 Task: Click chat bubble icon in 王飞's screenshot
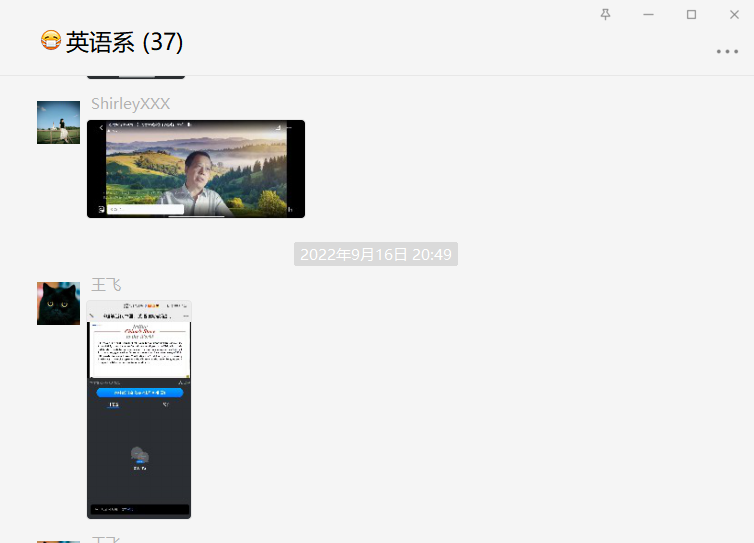[140, 456]
